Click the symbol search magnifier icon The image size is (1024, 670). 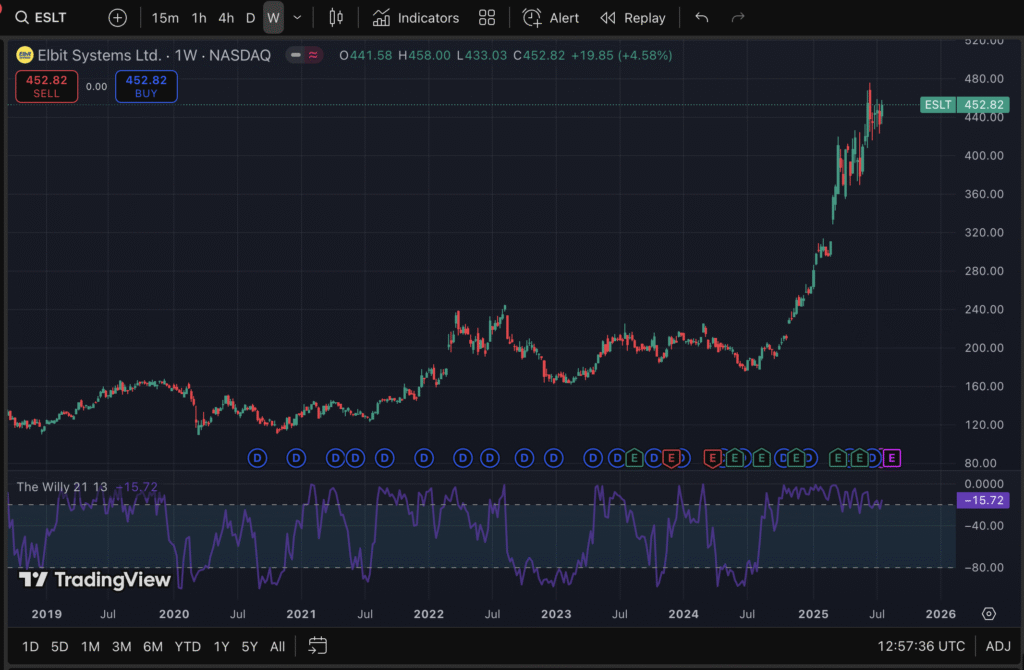[x=20, y=18]
